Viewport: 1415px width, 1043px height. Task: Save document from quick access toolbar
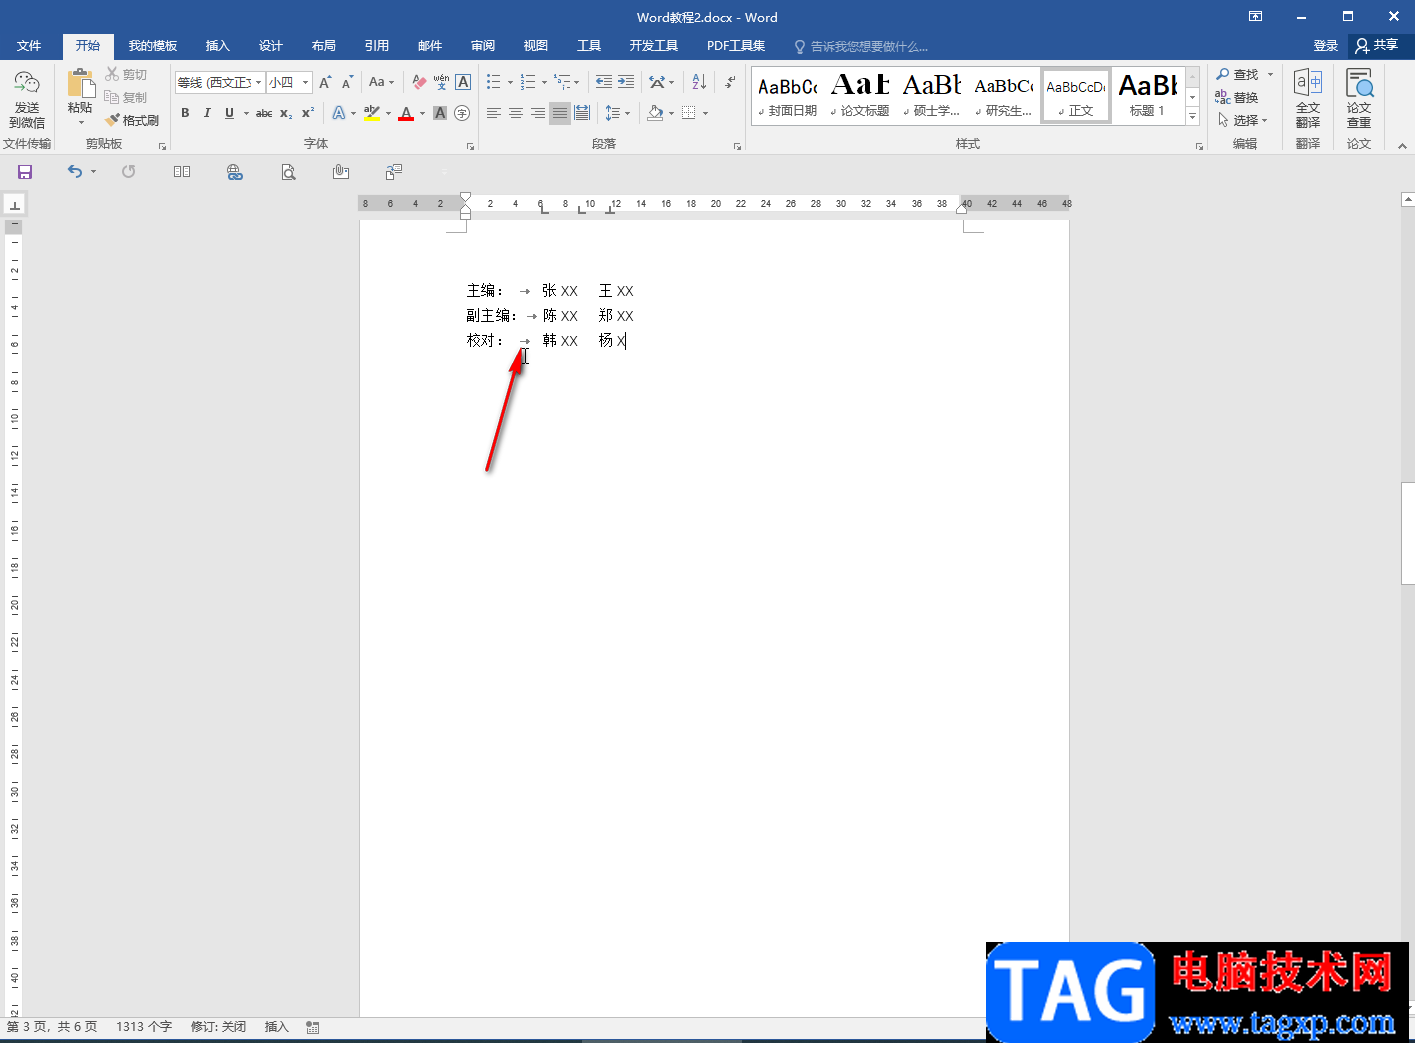25,172
